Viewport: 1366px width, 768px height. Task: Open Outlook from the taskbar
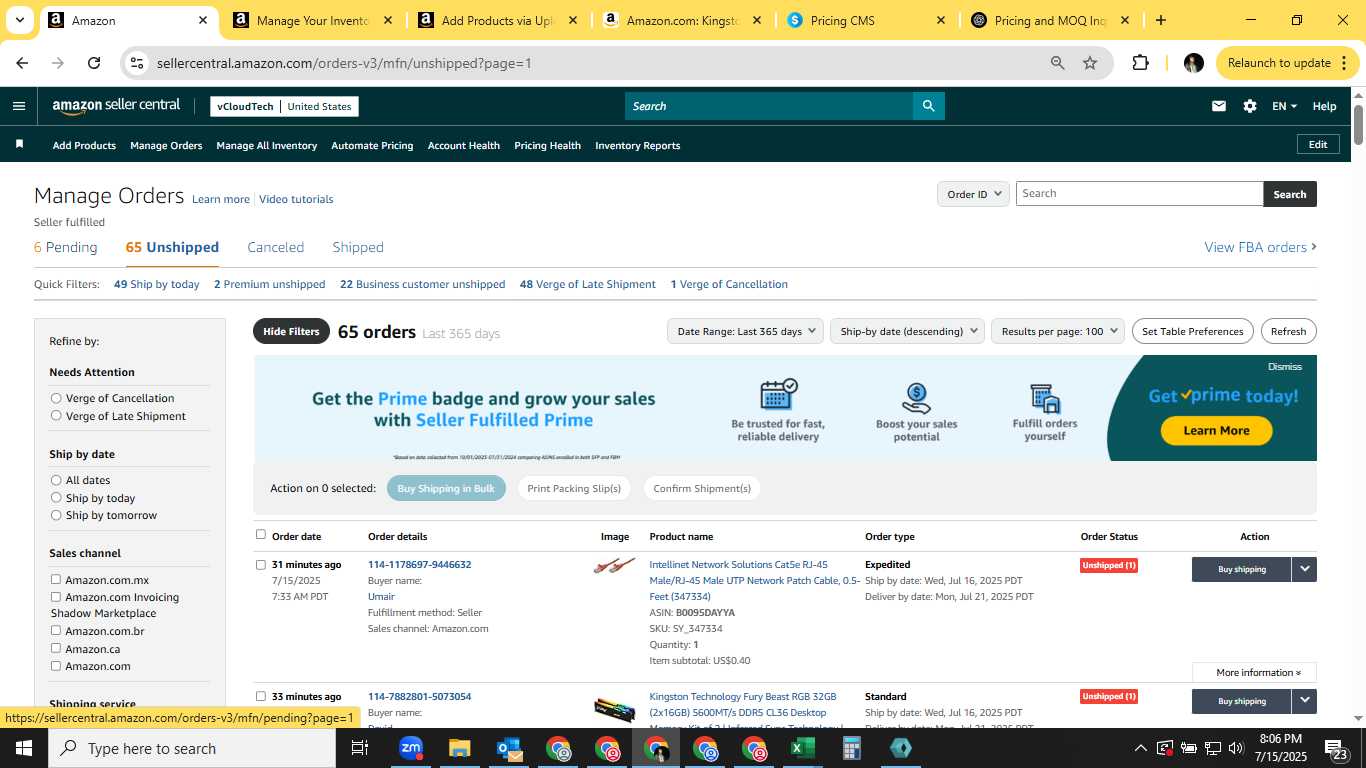508,748
